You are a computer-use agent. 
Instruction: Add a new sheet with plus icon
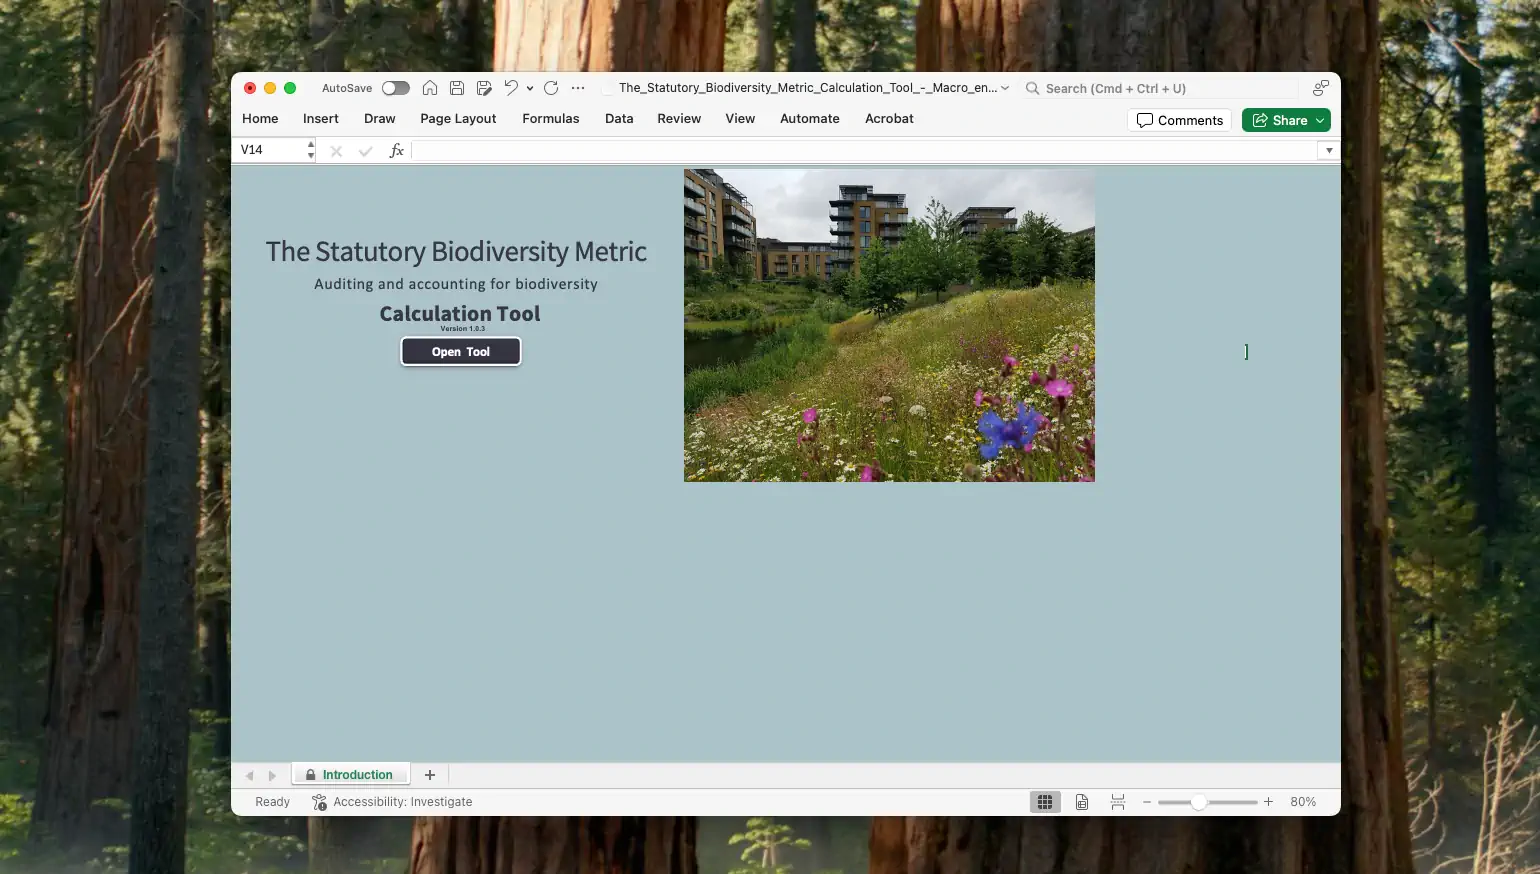pos(430,775)
